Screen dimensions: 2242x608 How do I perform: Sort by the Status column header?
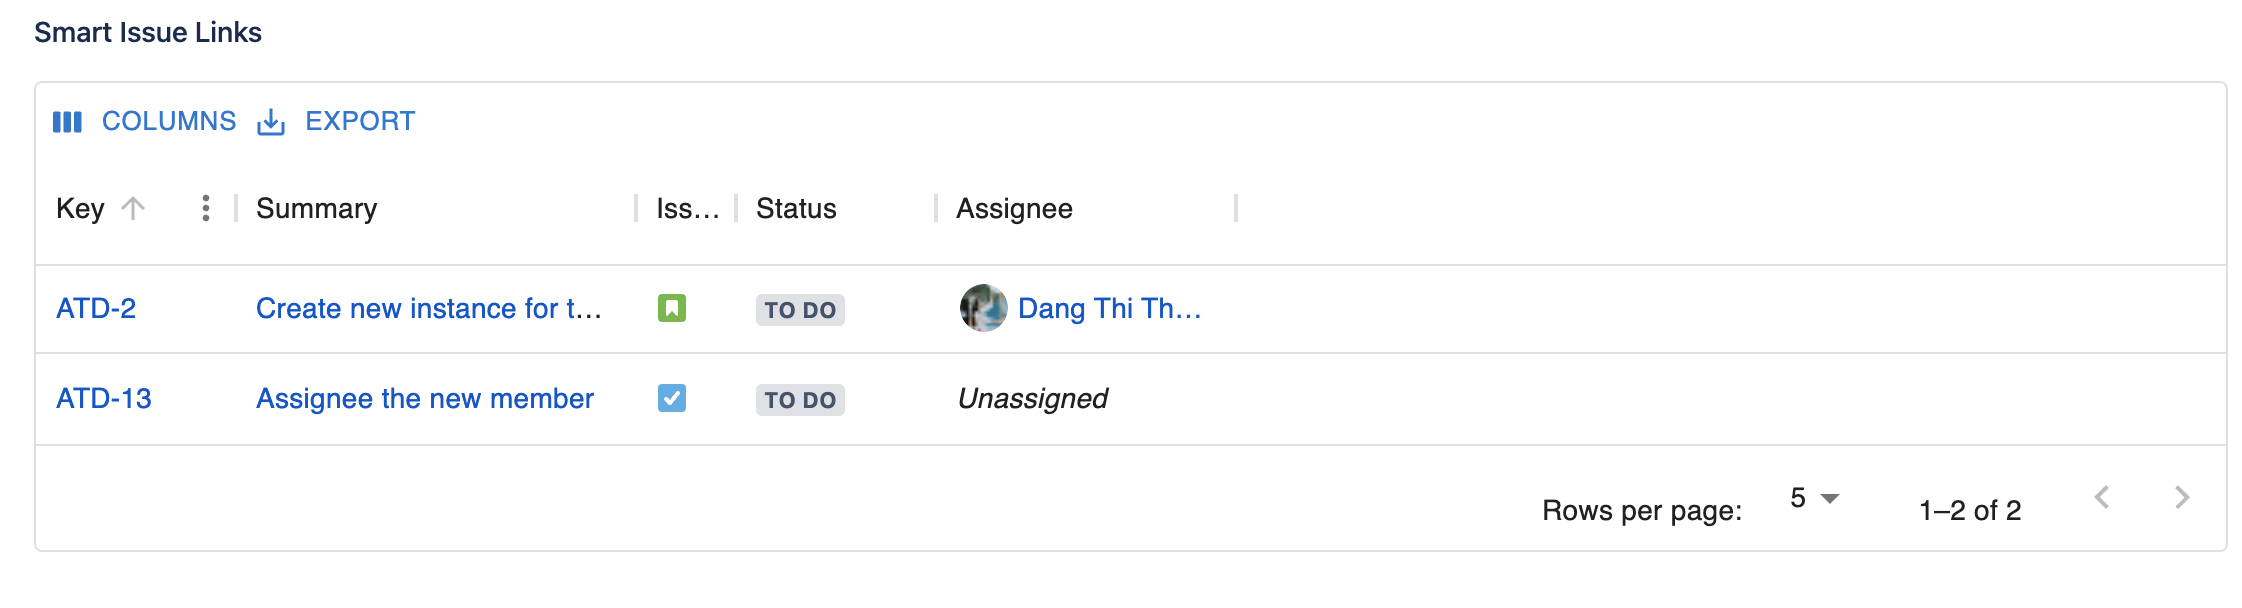coord(796,208)
